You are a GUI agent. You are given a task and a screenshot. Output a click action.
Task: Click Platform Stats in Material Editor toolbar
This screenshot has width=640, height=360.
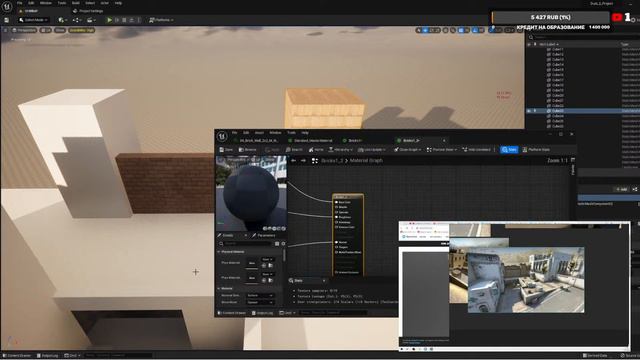pyautogui.click(x=536, y=150)
